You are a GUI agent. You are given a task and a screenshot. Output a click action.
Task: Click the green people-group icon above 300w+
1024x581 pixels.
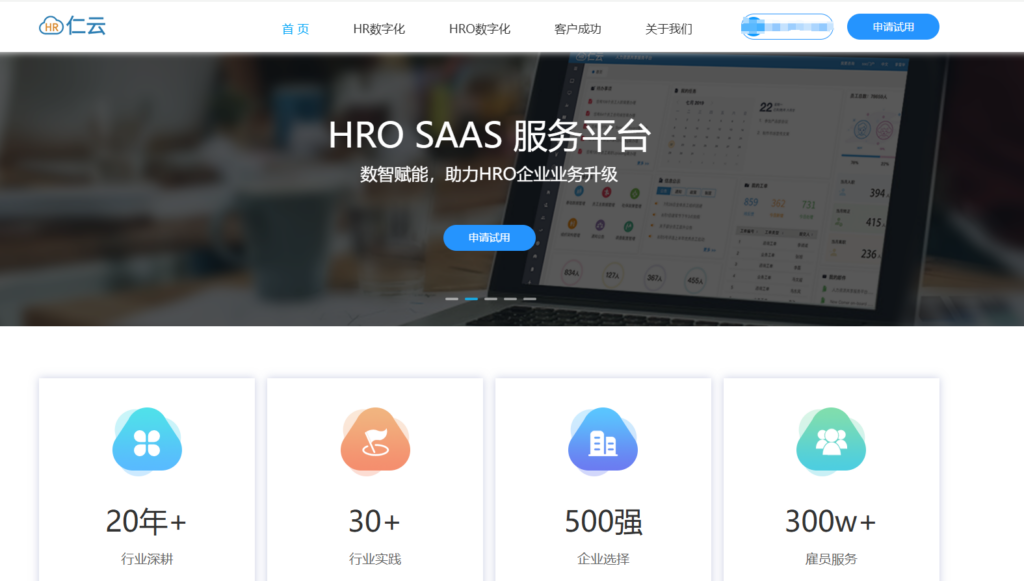(830, 441)
